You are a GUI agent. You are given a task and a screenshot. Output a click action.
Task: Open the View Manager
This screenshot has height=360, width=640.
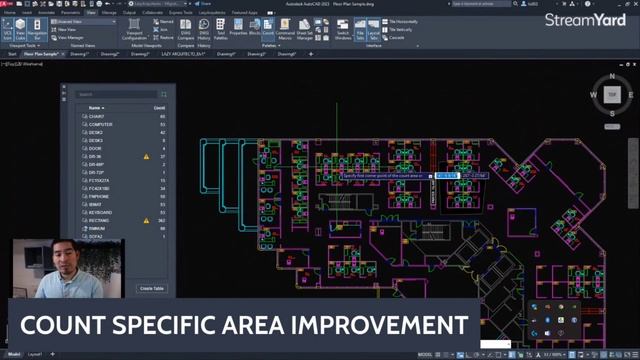[x=67, y=38]
